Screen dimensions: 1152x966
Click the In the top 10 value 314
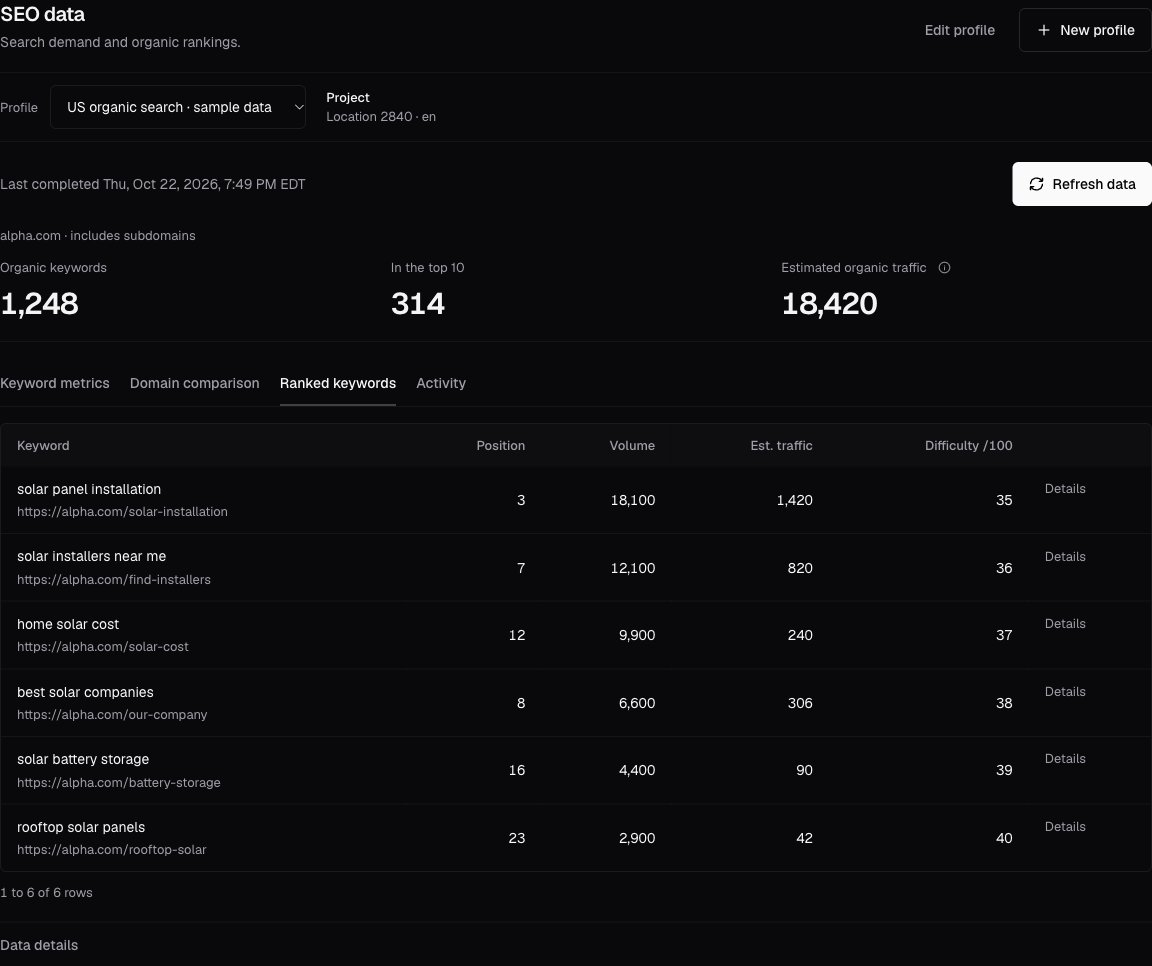click(418, 304)
